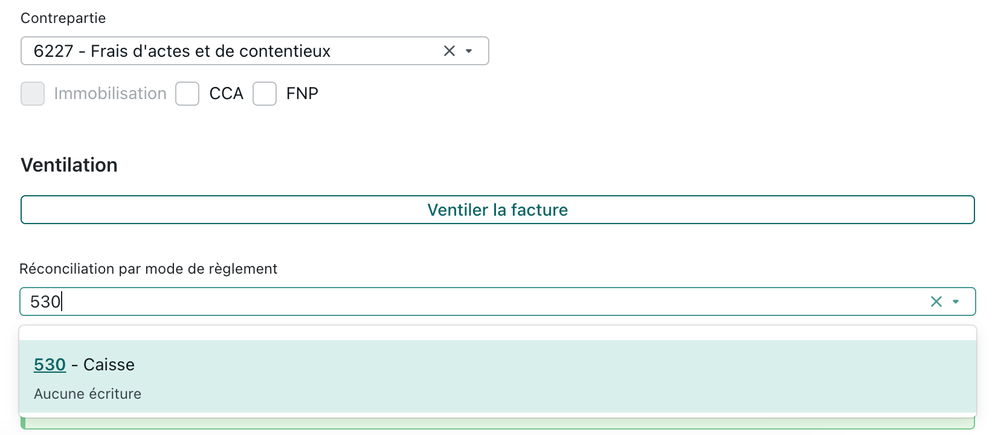
Task: Click the Contrepartie field label
Action: tap(63, 18)
